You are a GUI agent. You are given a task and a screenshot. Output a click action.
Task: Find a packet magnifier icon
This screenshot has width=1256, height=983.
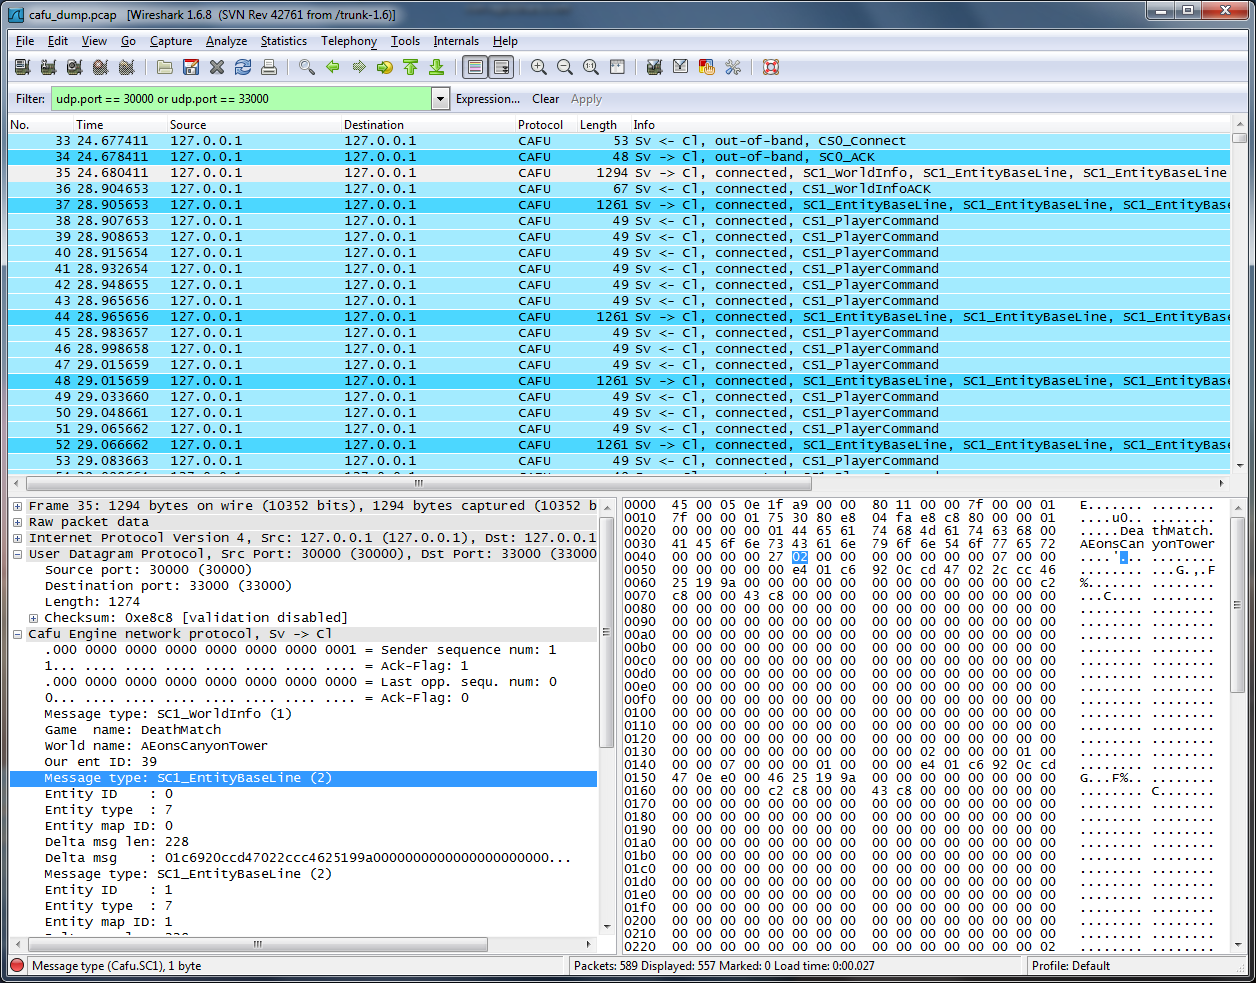(x=307, y=67)
